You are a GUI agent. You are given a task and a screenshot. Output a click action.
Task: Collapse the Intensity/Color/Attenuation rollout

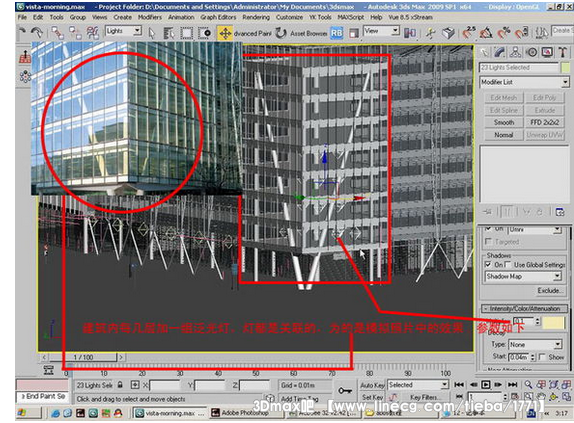(524, 308)
